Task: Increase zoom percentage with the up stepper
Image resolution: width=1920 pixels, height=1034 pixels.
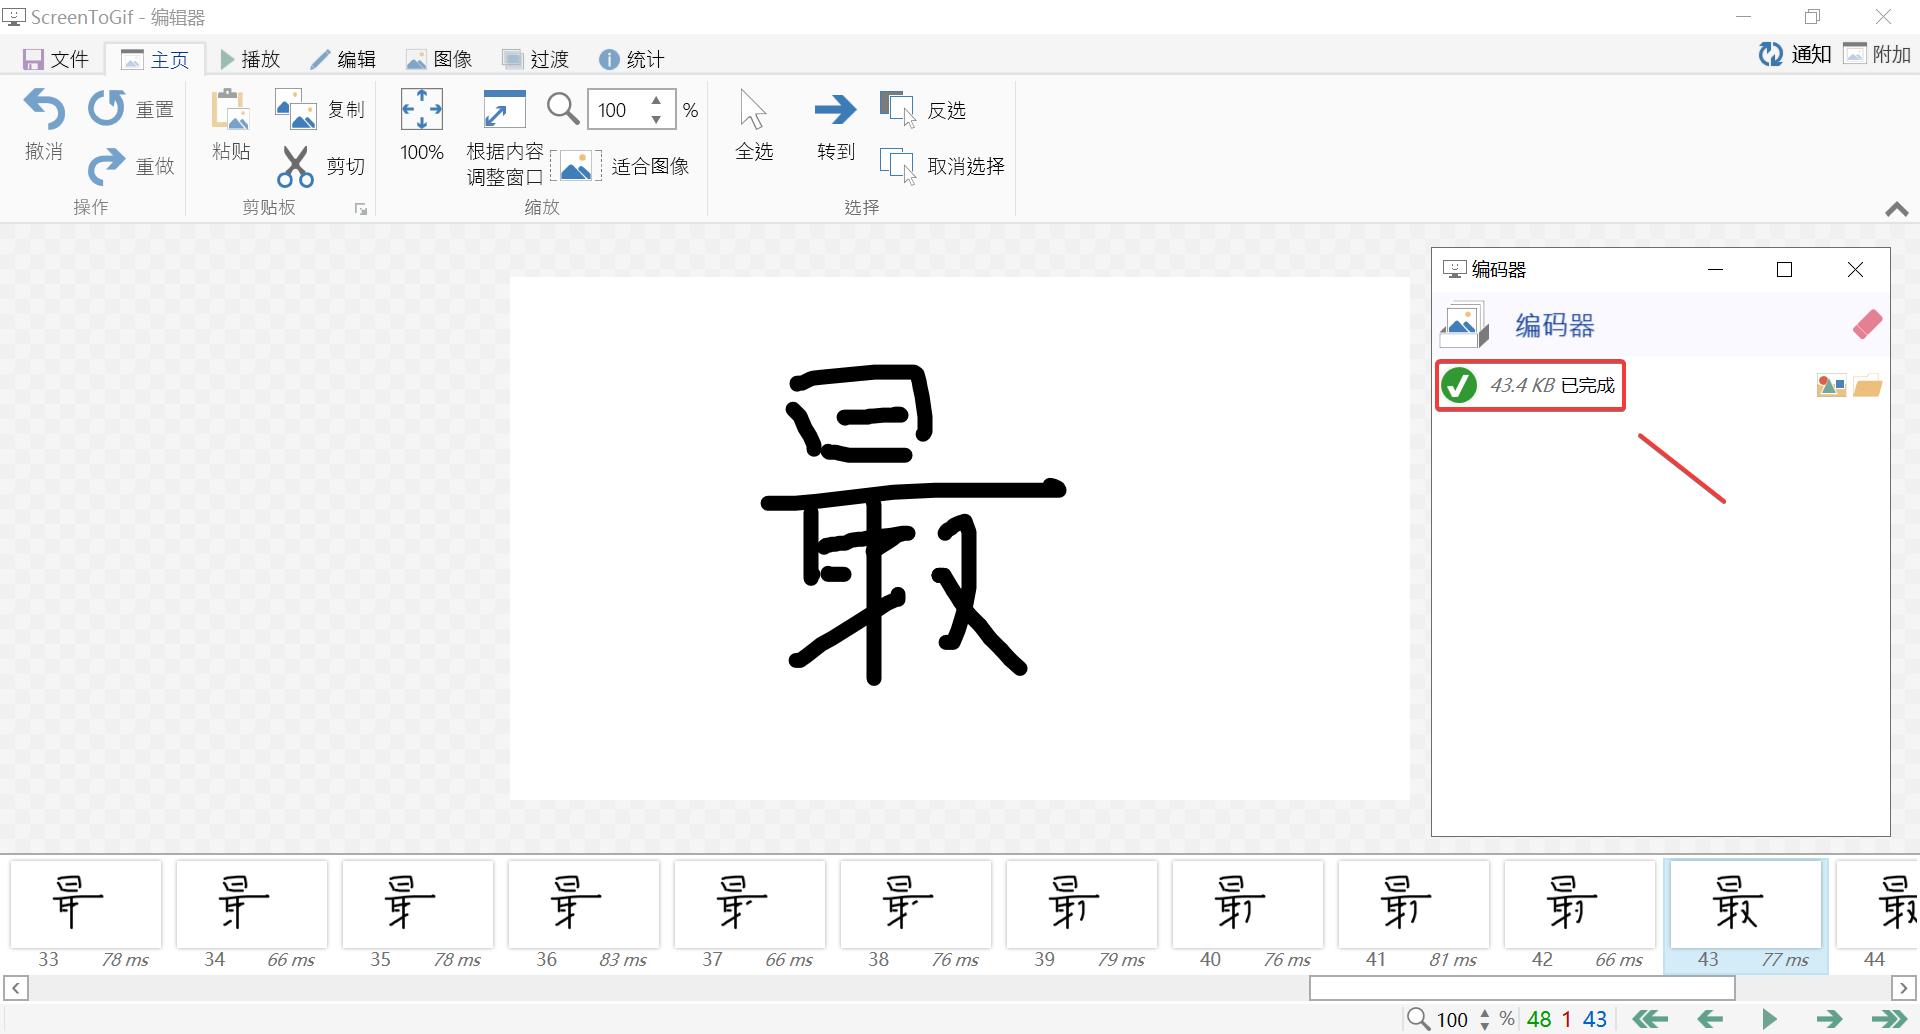Action: pos(656,102)
